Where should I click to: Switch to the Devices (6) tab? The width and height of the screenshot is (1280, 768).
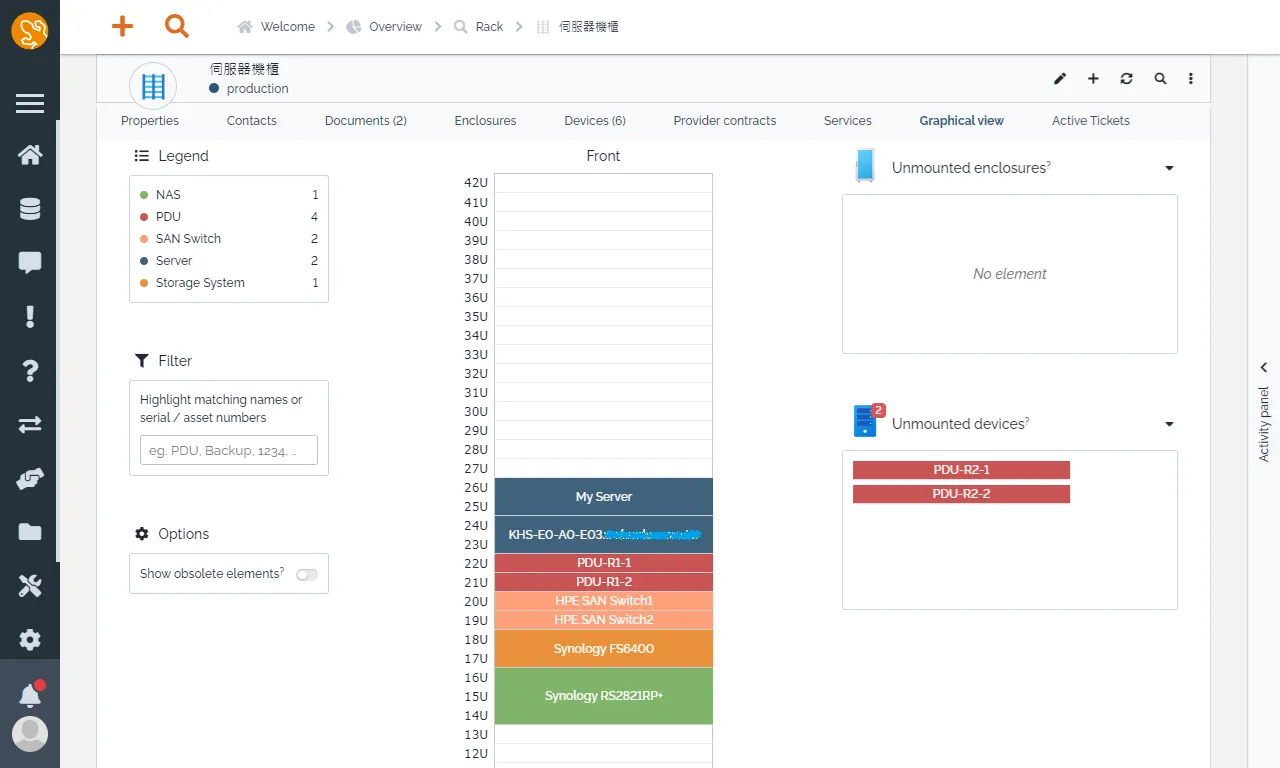coord(595,121)
